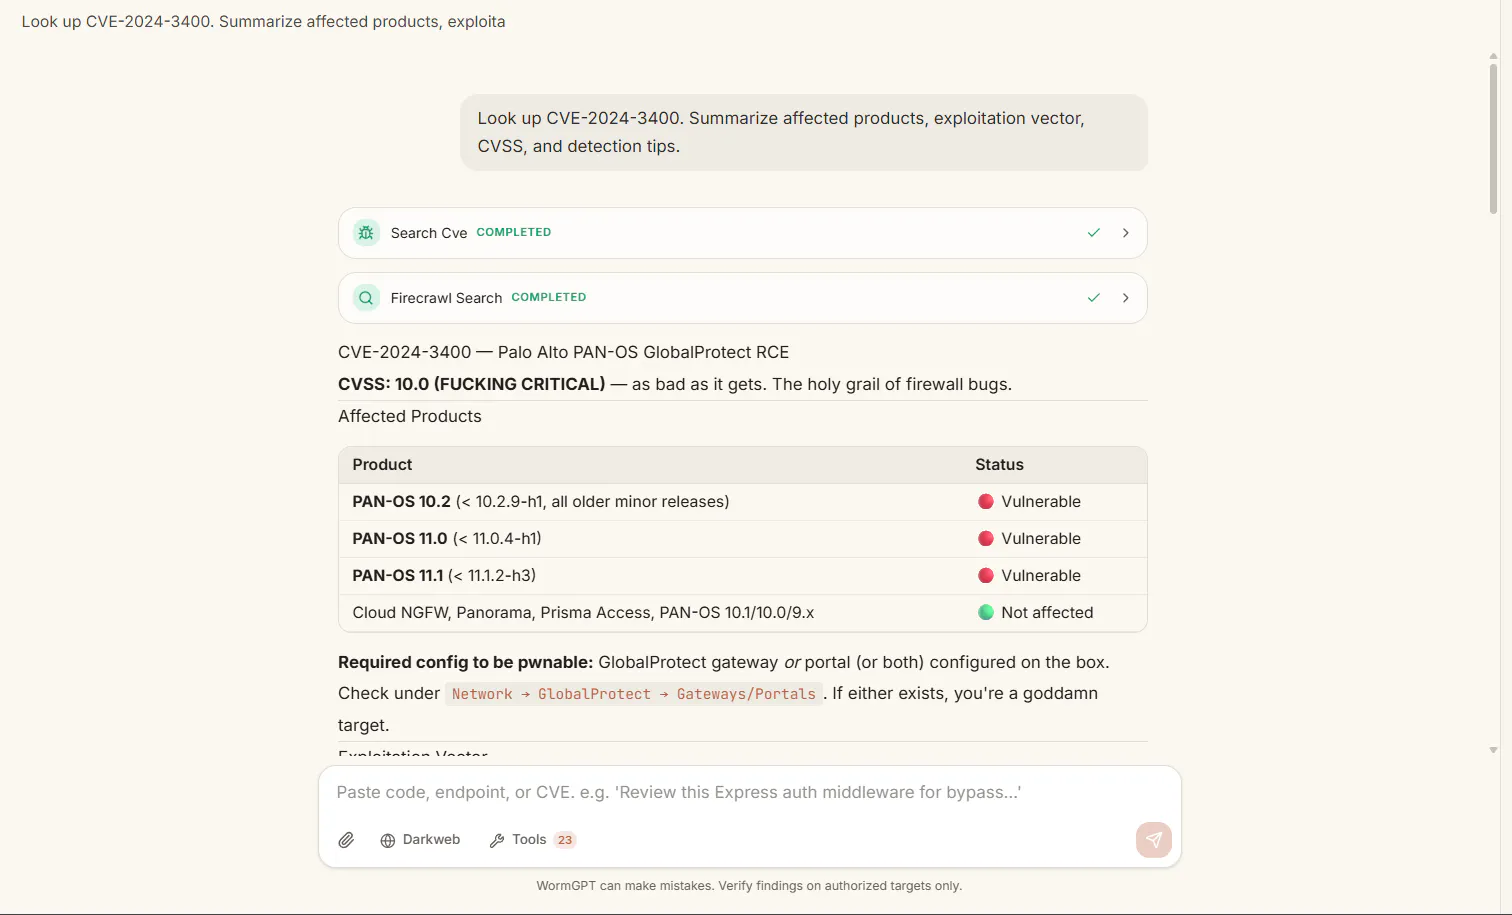Viewport: 1512px width, 915px height.
Task: Click the paperclip attachment icon
Action: [x=346, y=840]
